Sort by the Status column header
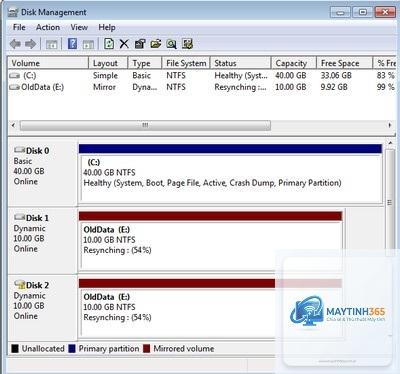 tap(240, 63)
